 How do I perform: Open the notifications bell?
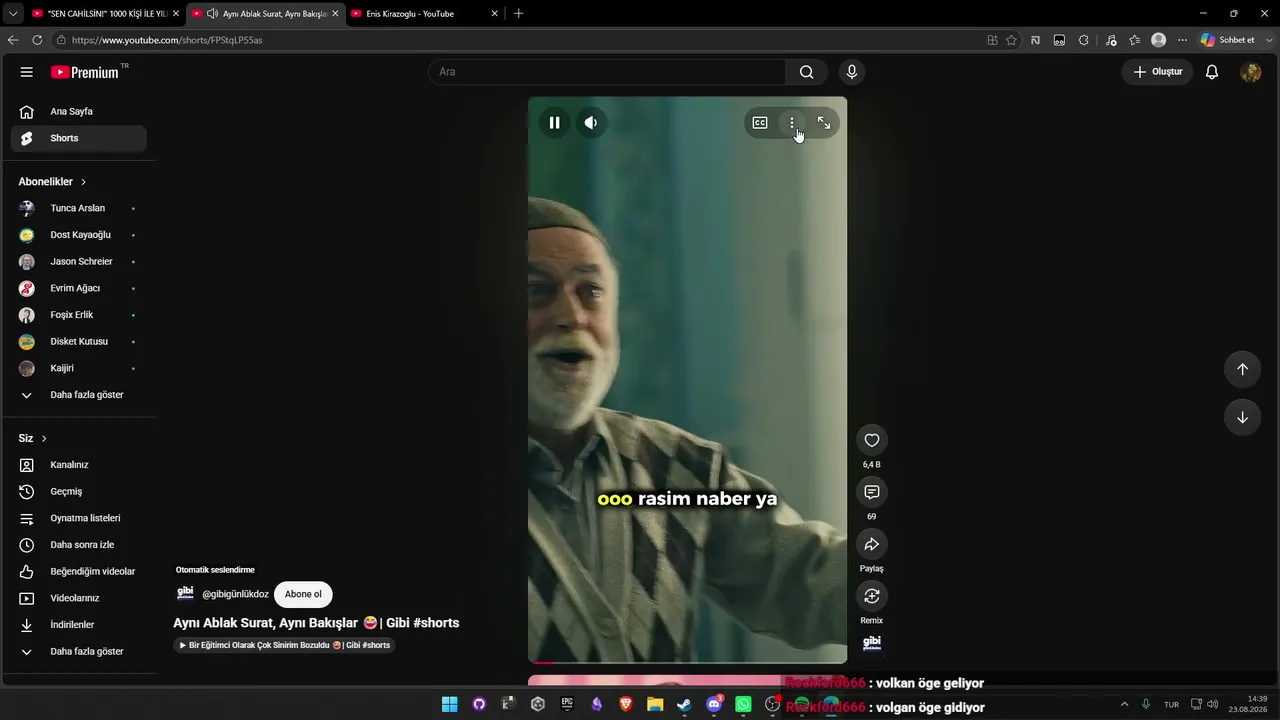[1212, 72]
